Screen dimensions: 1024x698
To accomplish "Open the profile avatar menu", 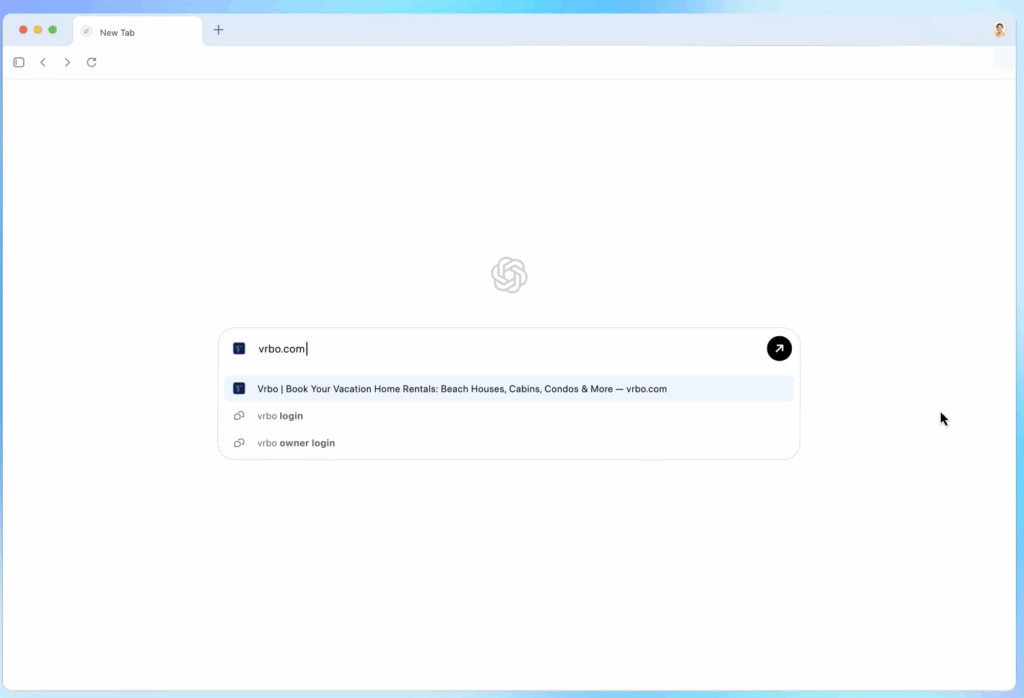I will tap(999, 30).
